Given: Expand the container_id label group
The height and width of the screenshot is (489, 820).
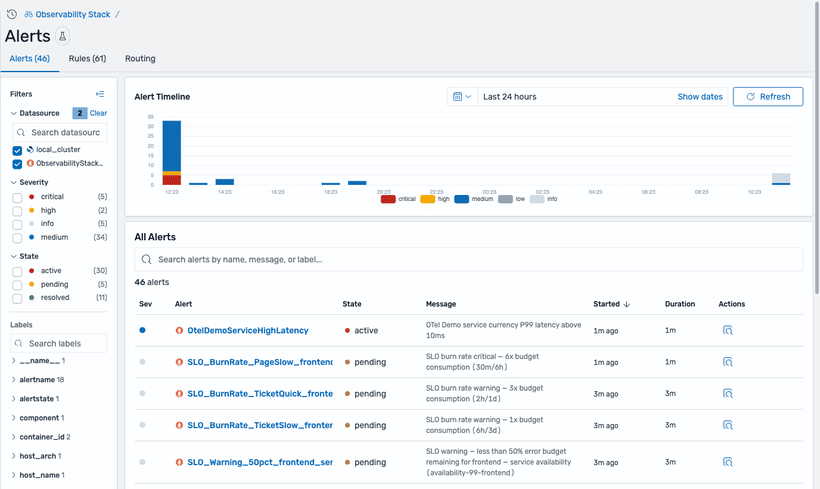Looking at the screenshot, I should point(13,437).
